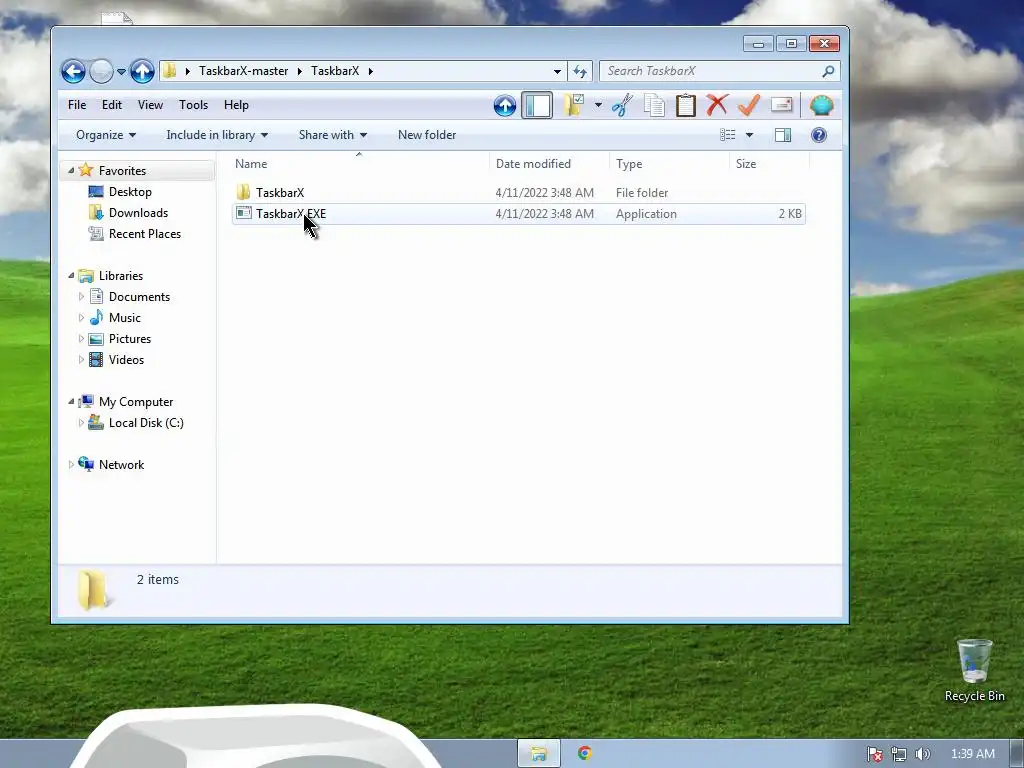Open Include in library dropdown
The height and width of the screenshot is (768, 1024).
click(x=217, y=135)
